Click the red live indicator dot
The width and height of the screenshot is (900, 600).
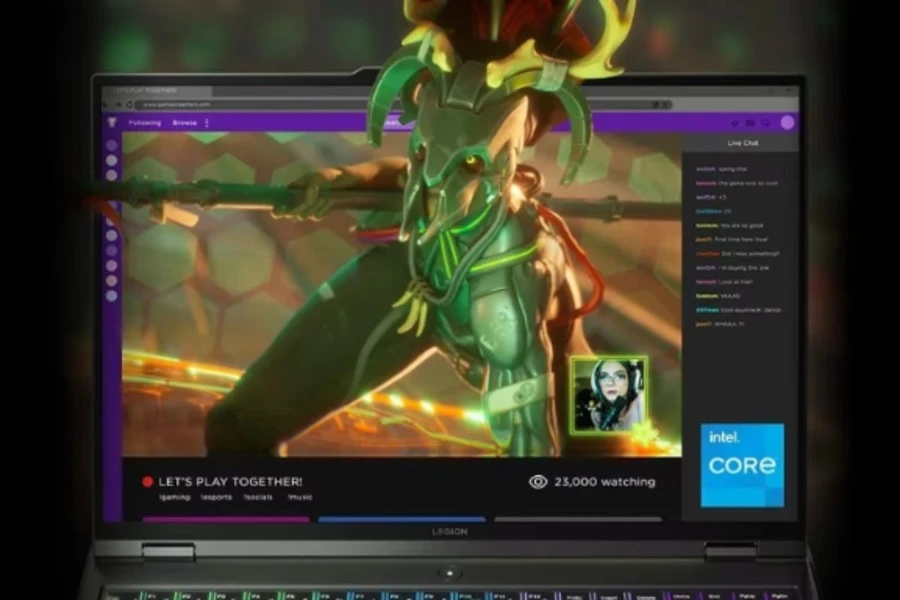point(148,482)
